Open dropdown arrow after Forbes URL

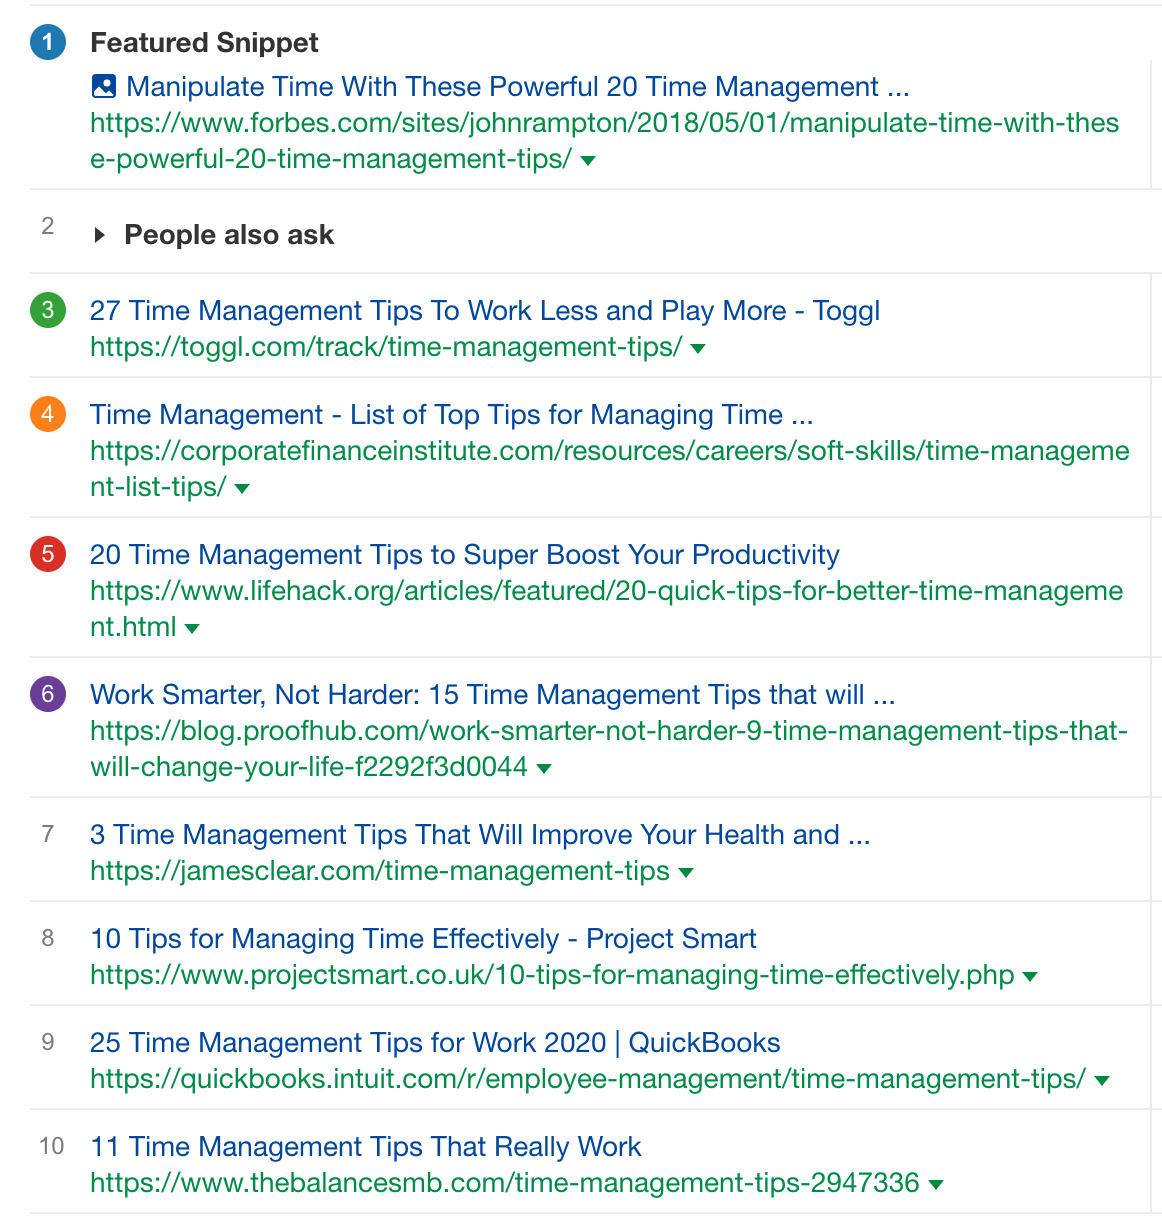pos(588,161)
